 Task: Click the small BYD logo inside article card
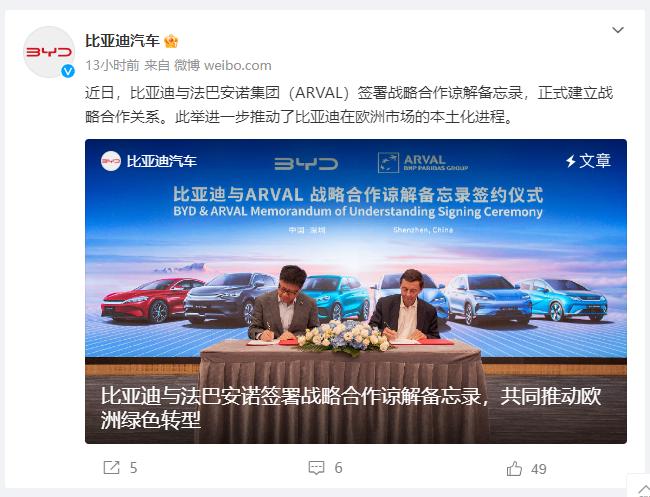111,161
